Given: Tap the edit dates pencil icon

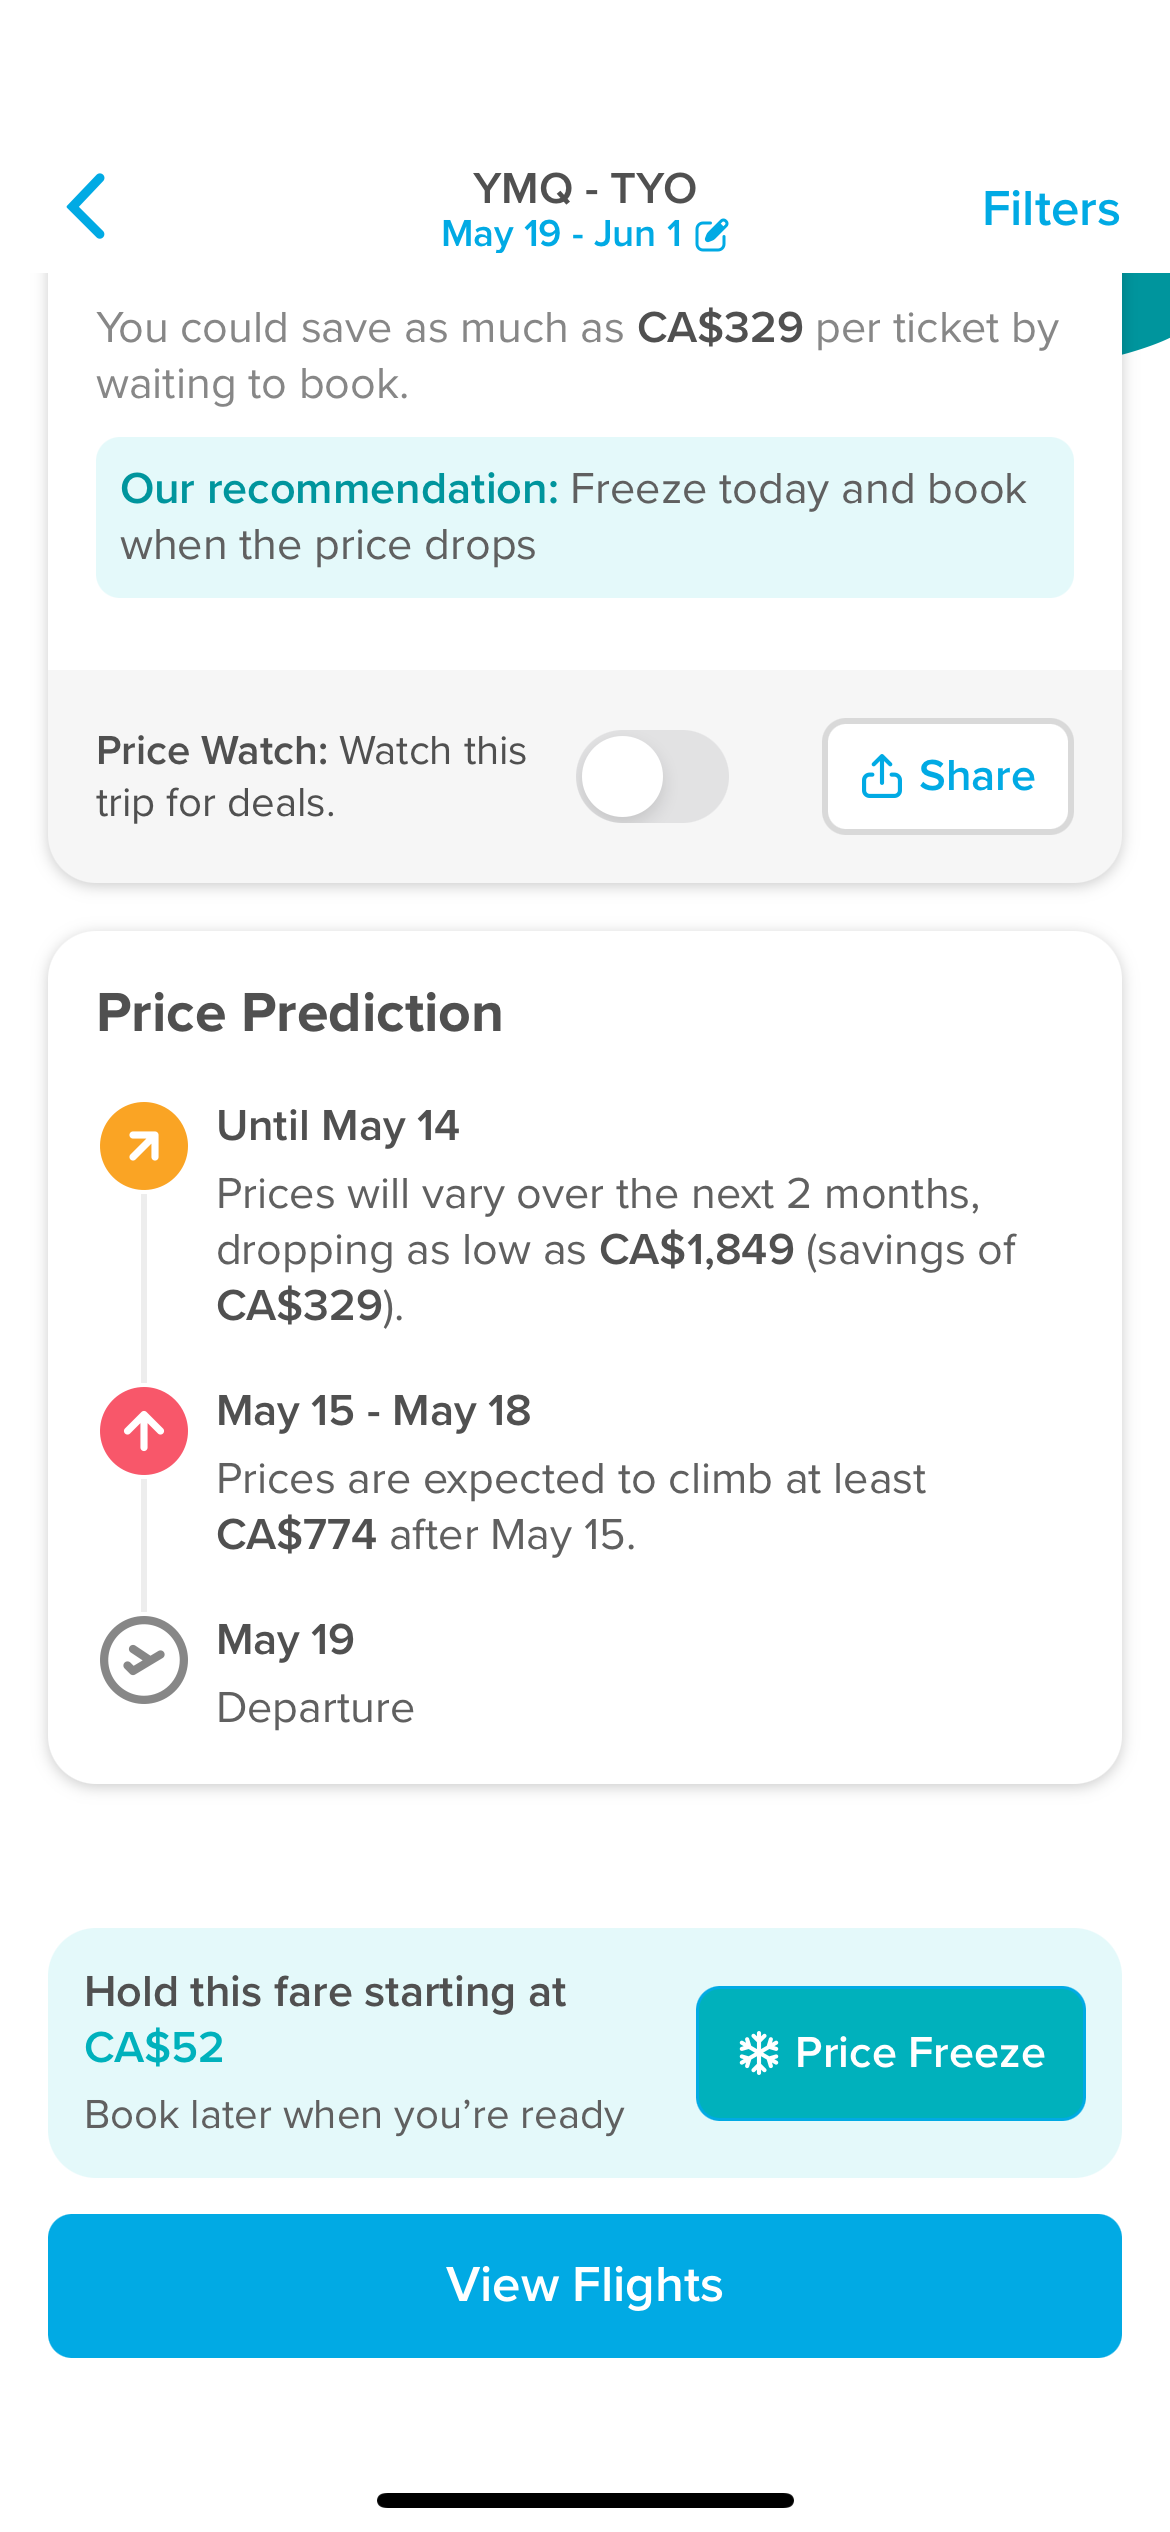Looking at the screenshot, I should 712,235.
